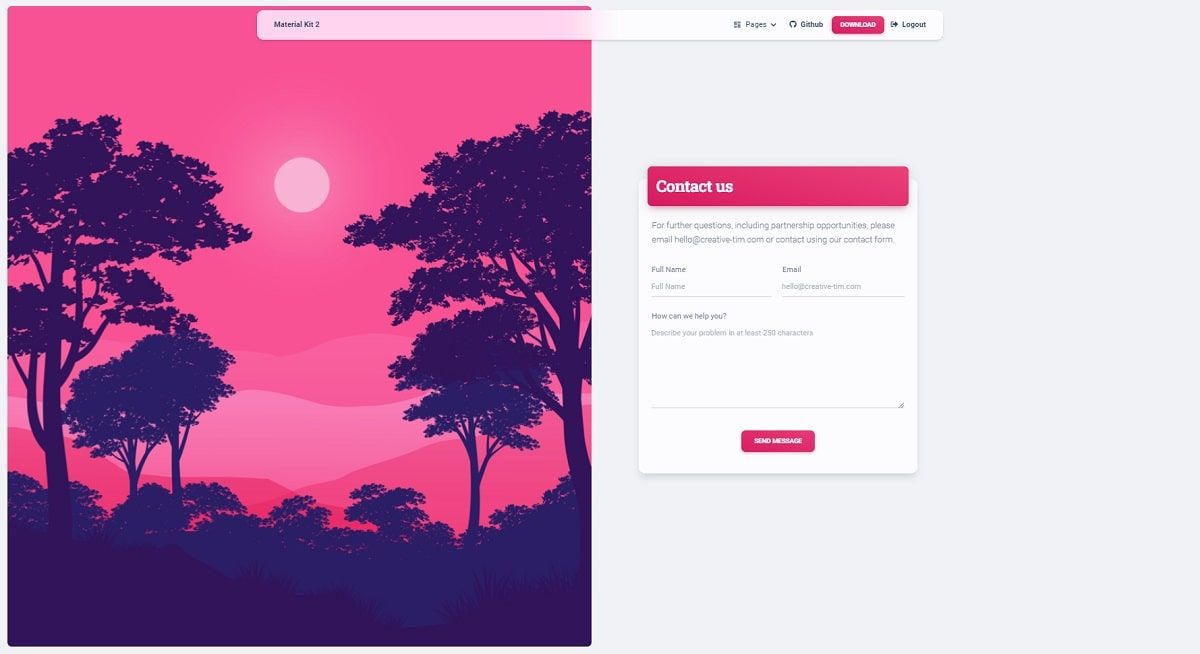Focus the Full Name input field
The width and height of the screenshot is (1200, 654).
click(711, 287)
